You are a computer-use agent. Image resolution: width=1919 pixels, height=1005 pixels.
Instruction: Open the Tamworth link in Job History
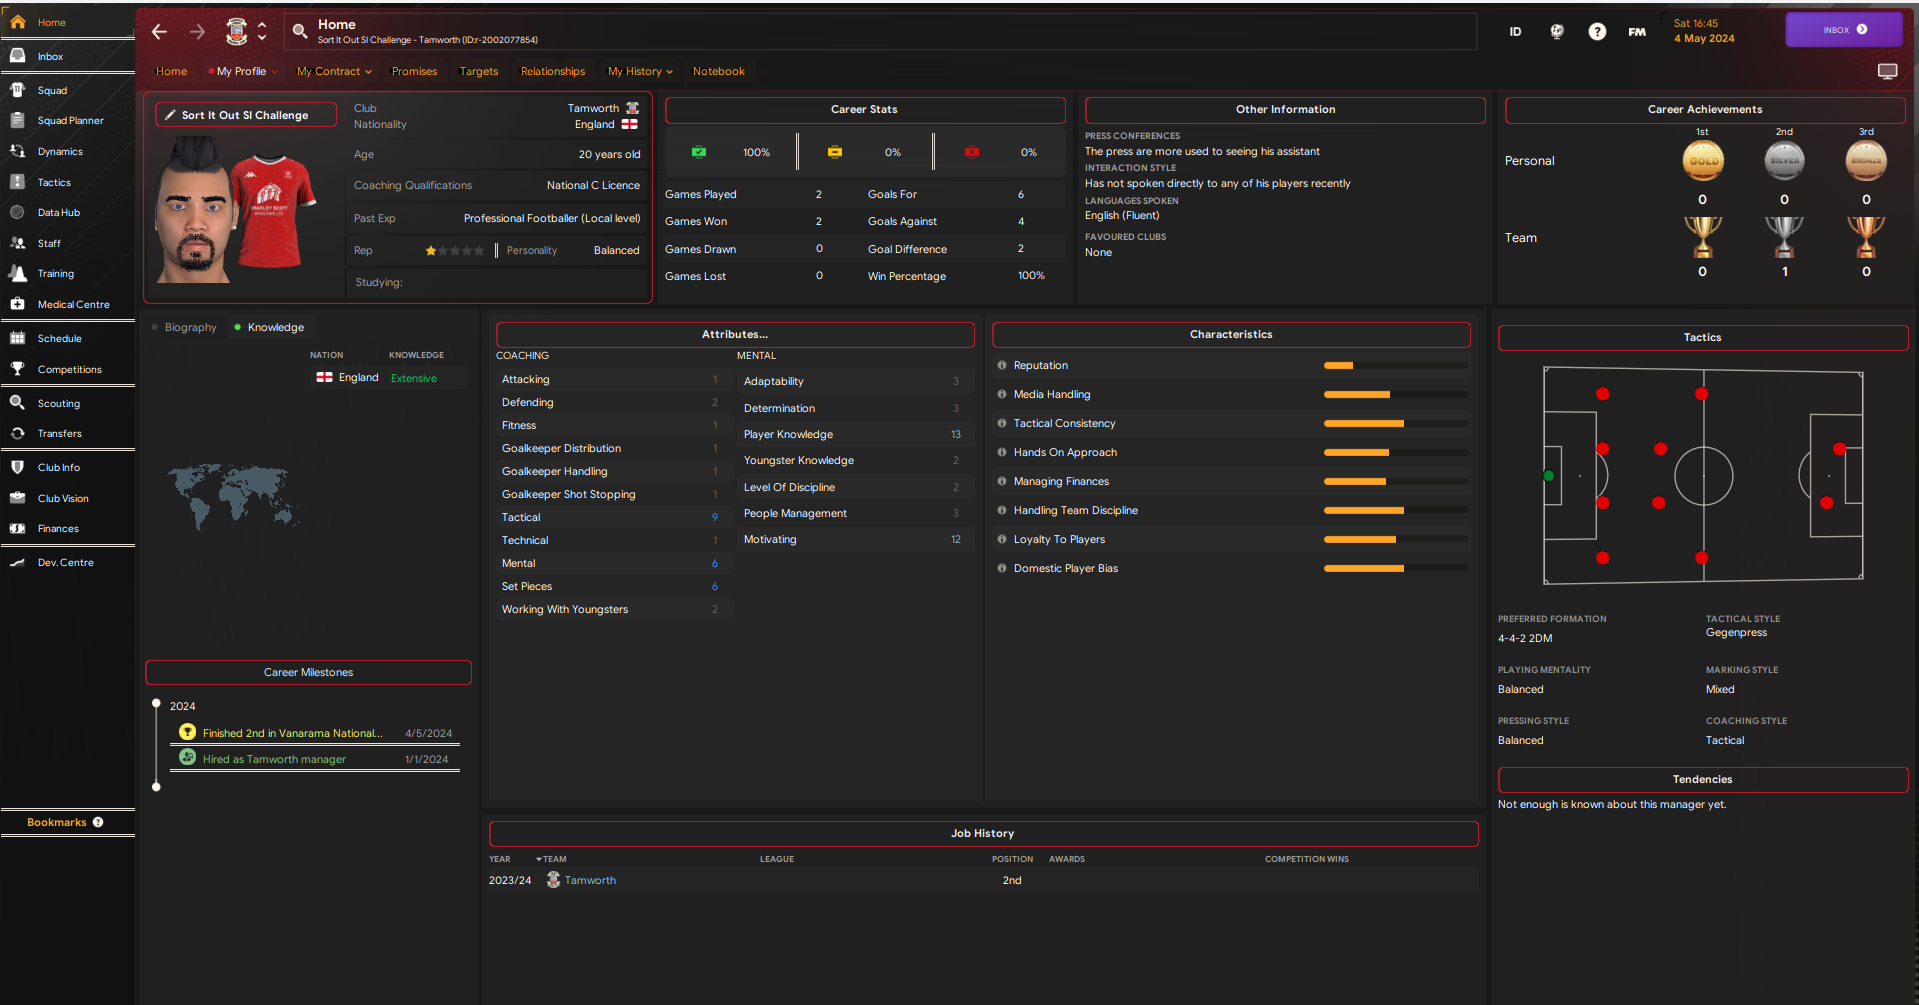590,880
